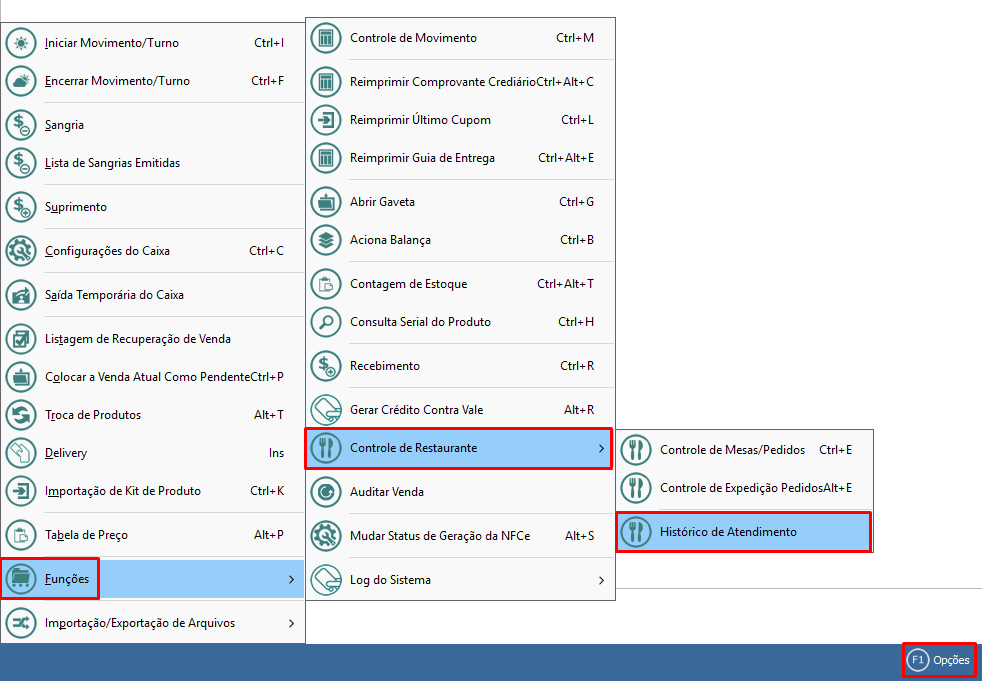
Task: Click the gear icon for Configurações do Caixa
Action: click(21, 252)
